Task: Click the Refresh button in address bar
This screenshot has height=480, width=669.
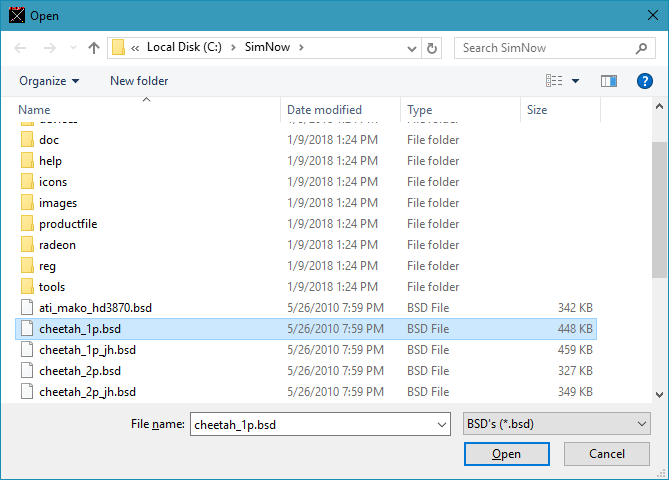Action: point(432,48)
